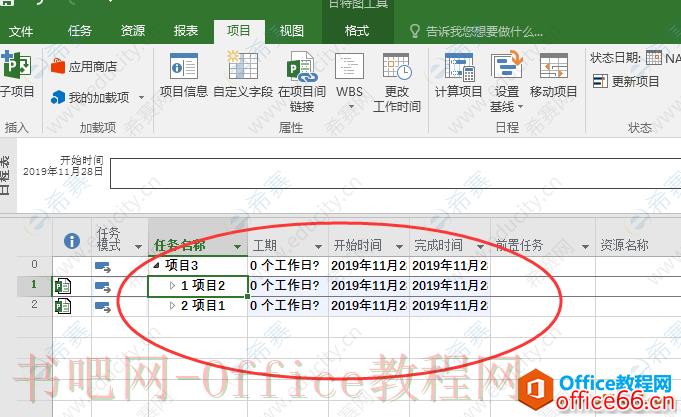681x417 pixels.
Task: Expand the WBS dropdown arrow
Action: (x=351, y=106)
